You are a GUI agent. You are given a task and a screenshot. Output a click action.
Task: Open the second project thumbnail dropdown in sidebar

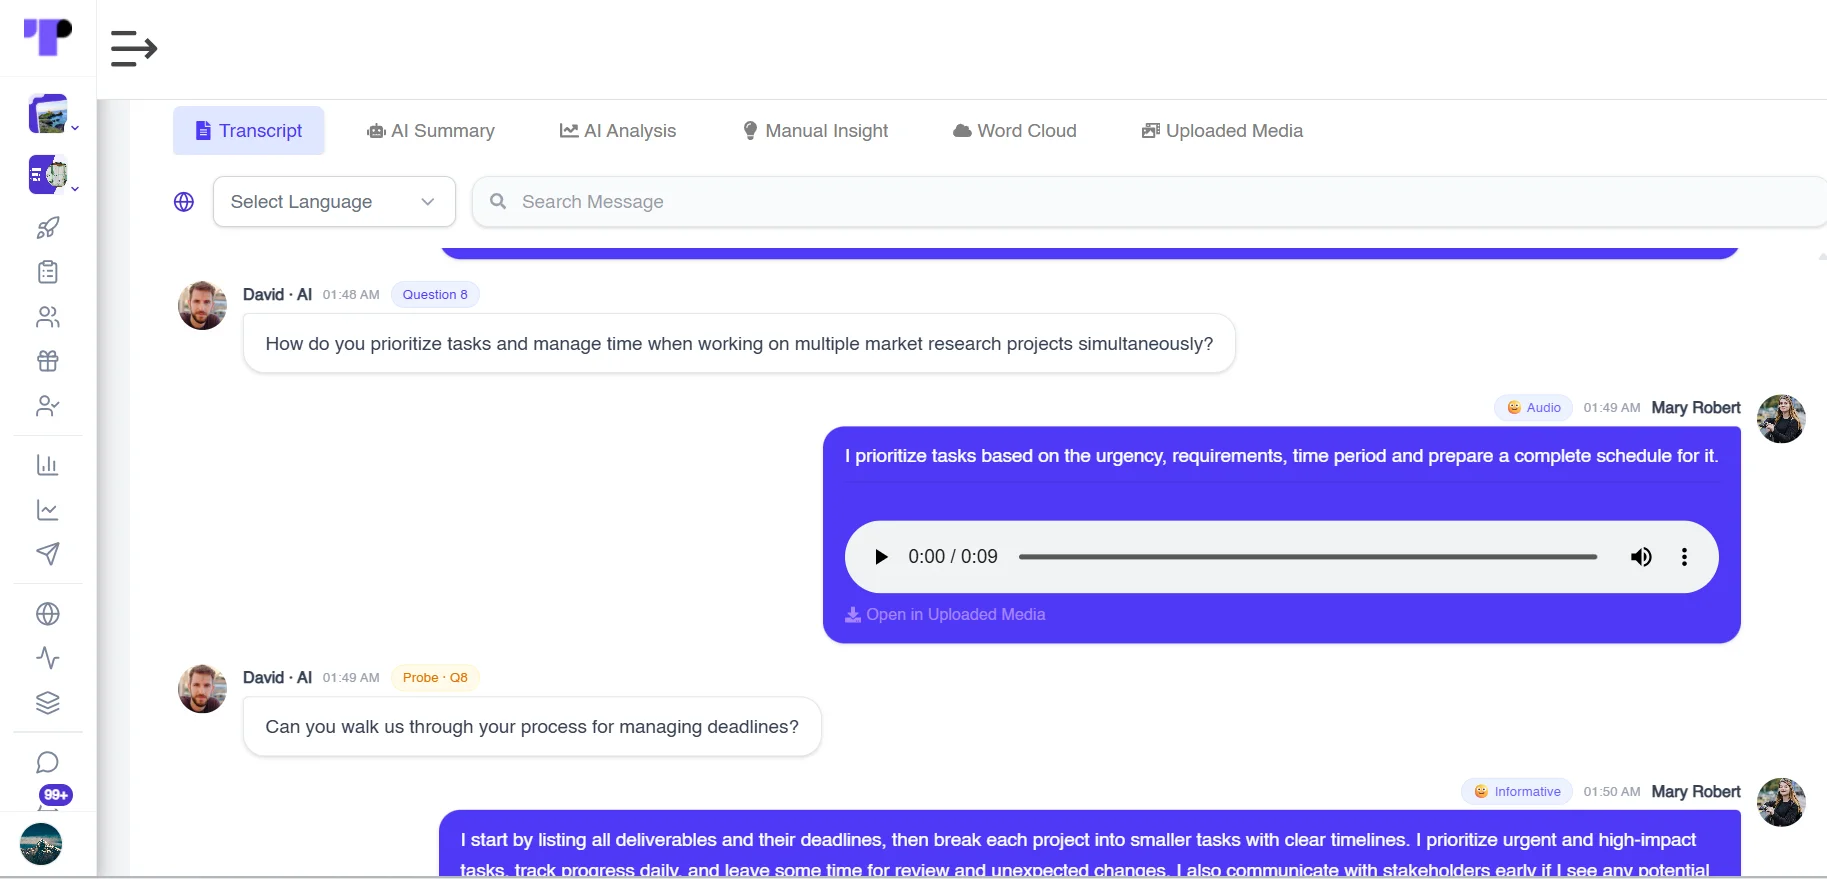[x=53, y=175]
